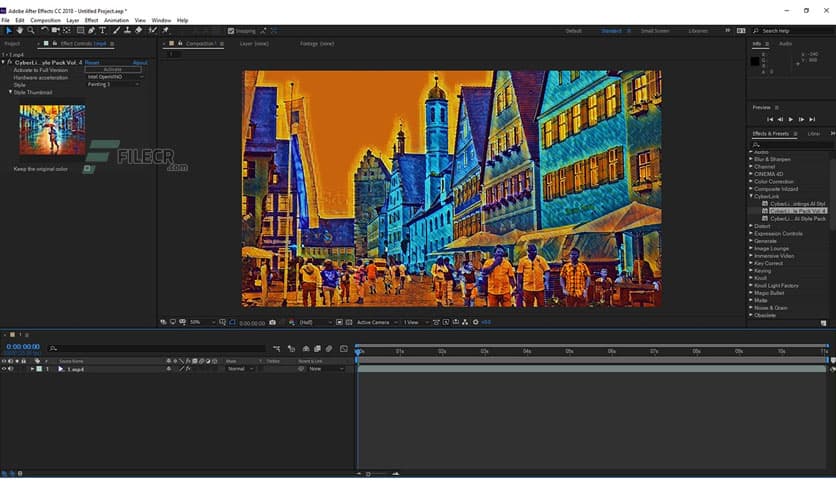836x484 pixels.
Task: Switch to the Audio panel tab
Action: click(x=785, y=44)
